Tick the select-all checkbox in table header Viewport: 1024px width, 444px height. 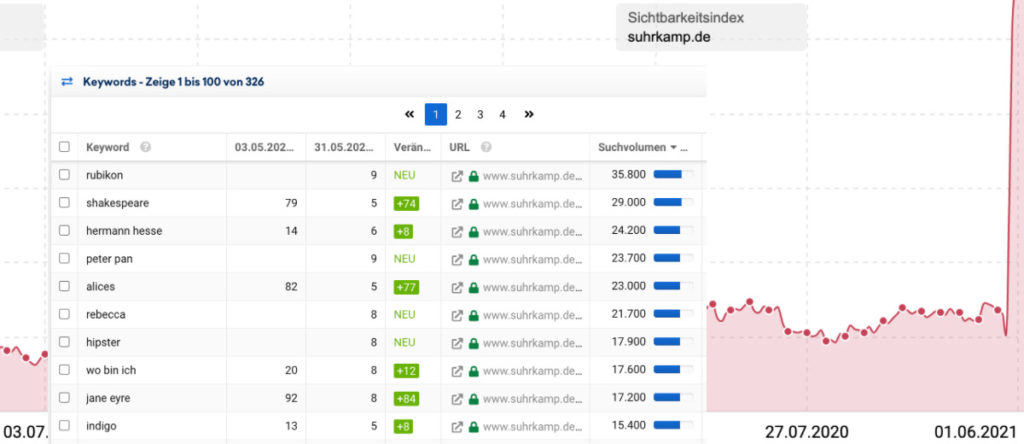click(65, 147)
